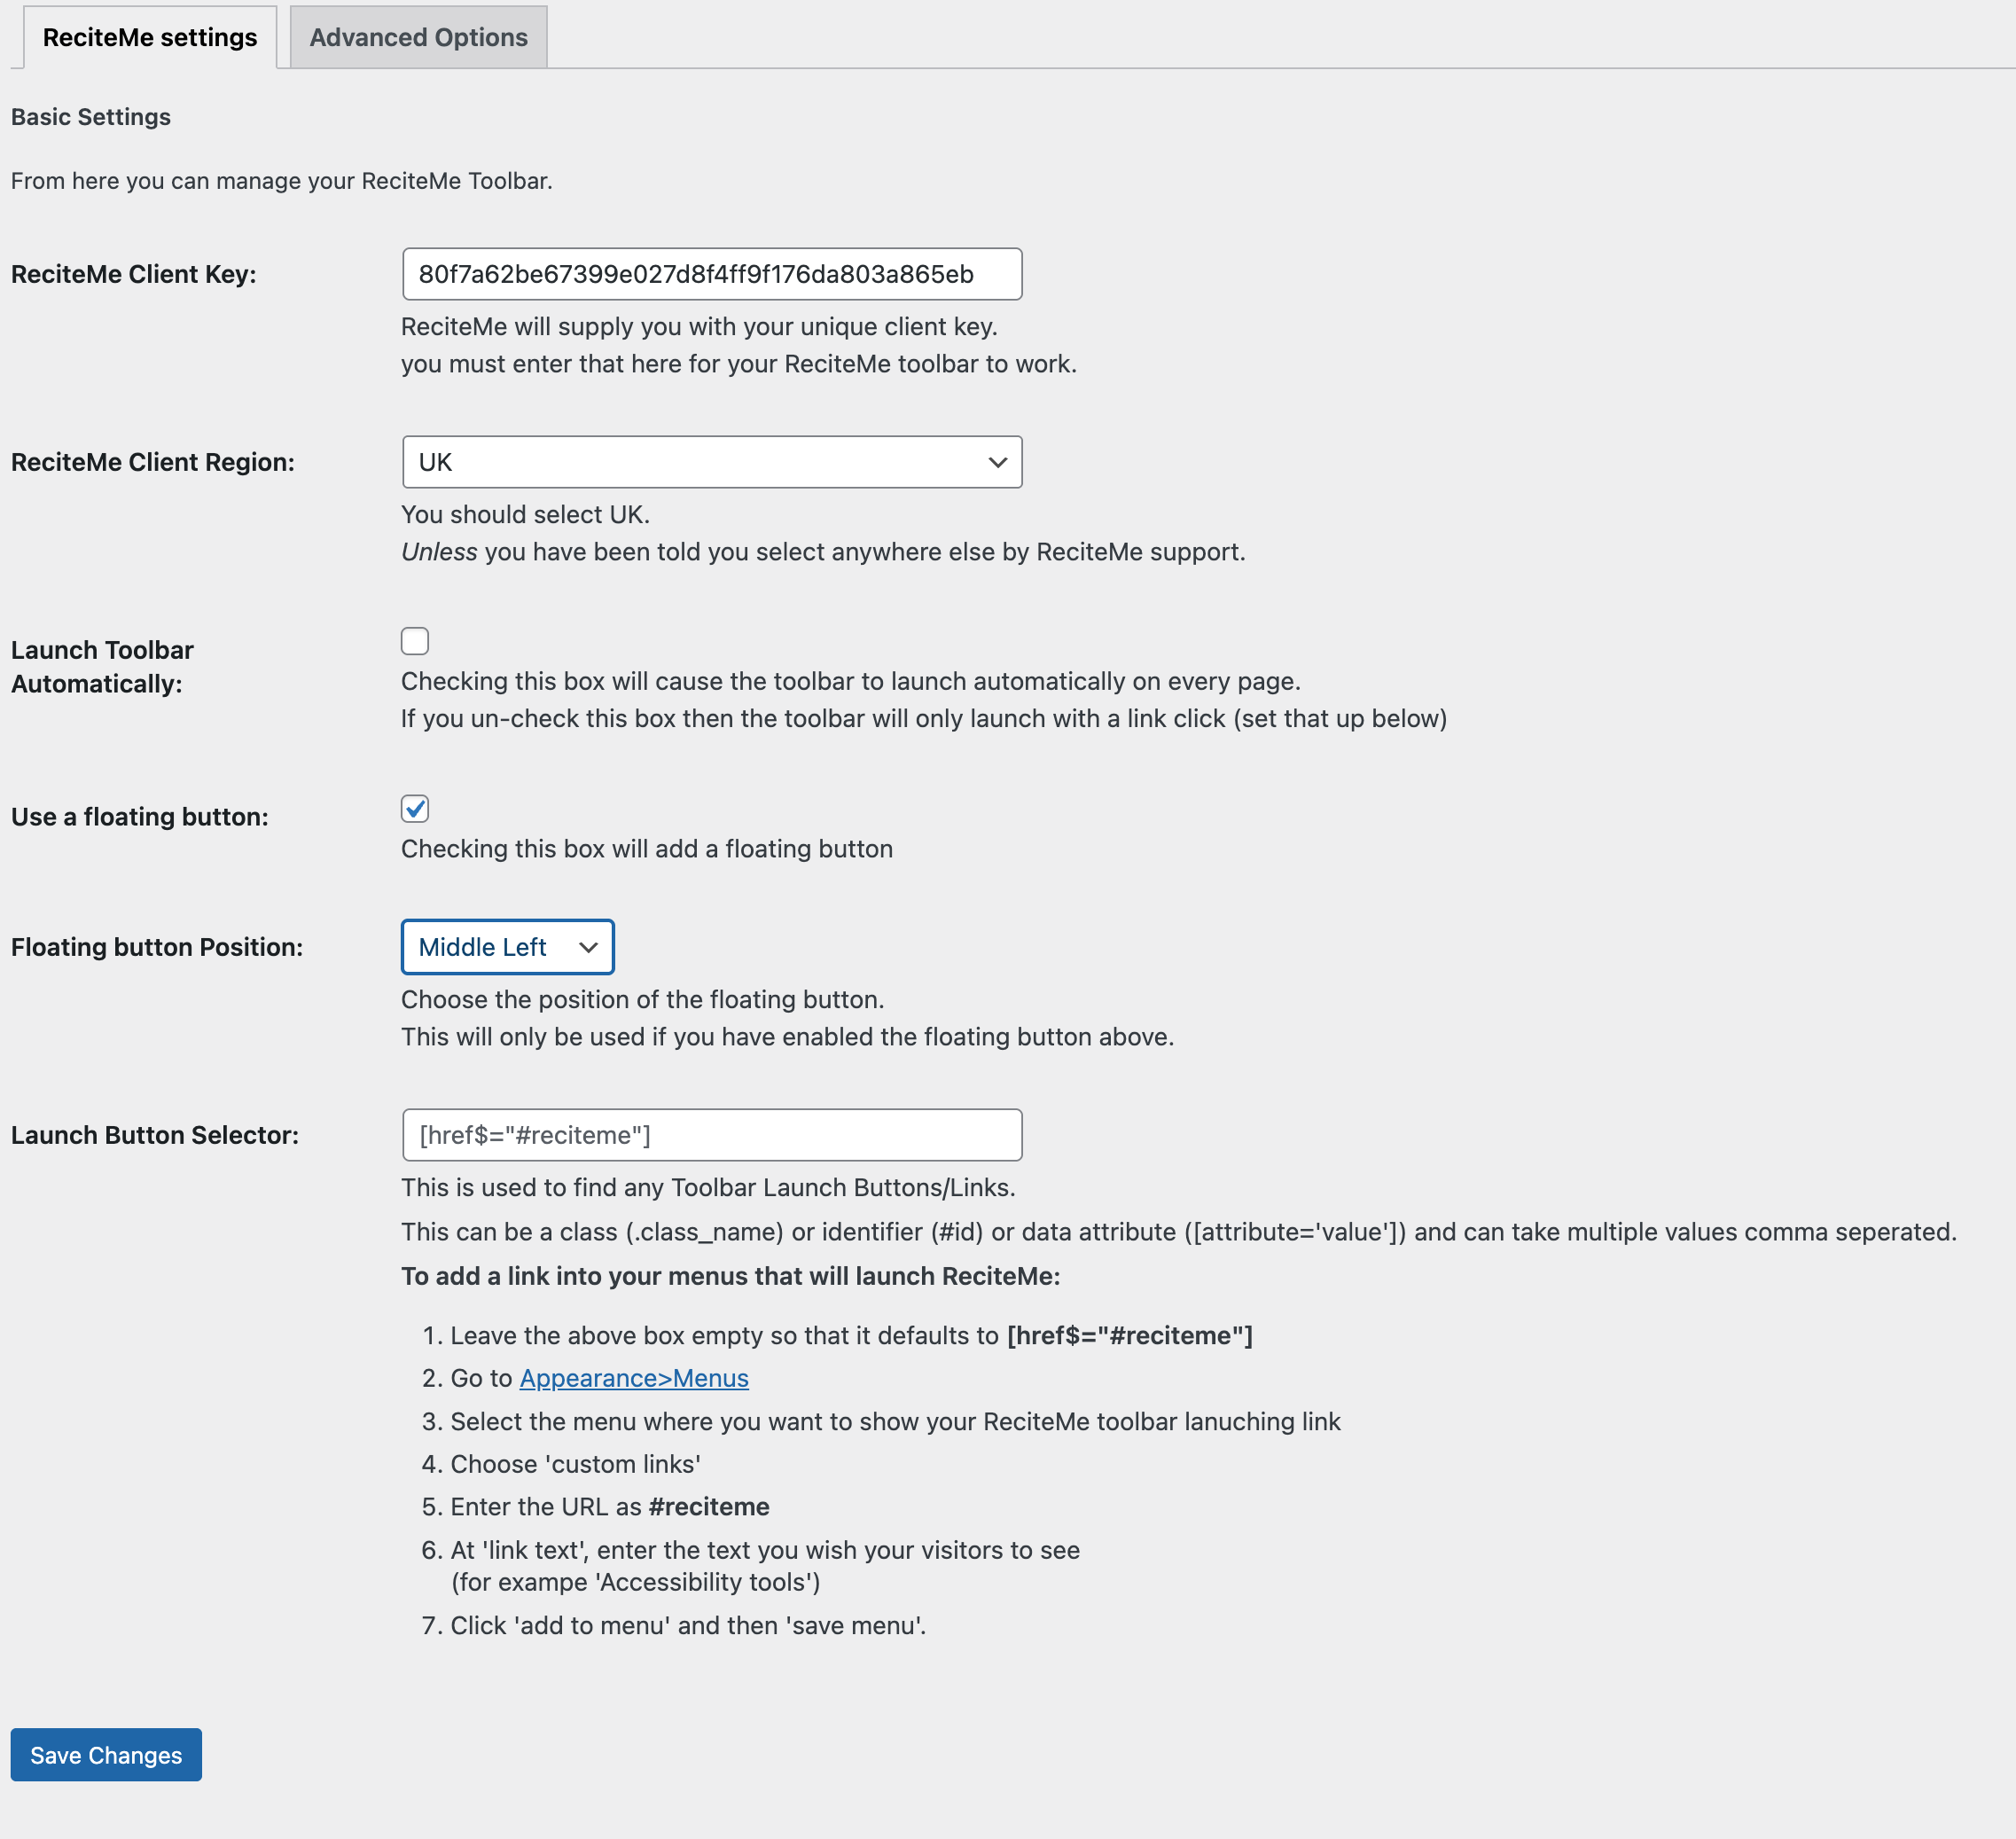
Task: Click step 'Choose 'custom links''
Action: pyautogui.click(x=575, y=1464)
